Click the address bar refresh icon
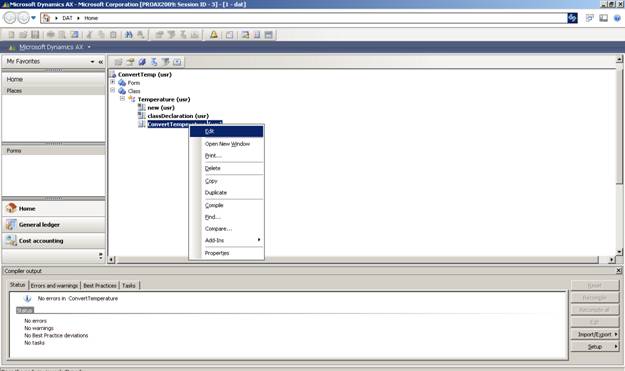Image resolution: width=625 pixels, height=371 pixels. point(572,18)
